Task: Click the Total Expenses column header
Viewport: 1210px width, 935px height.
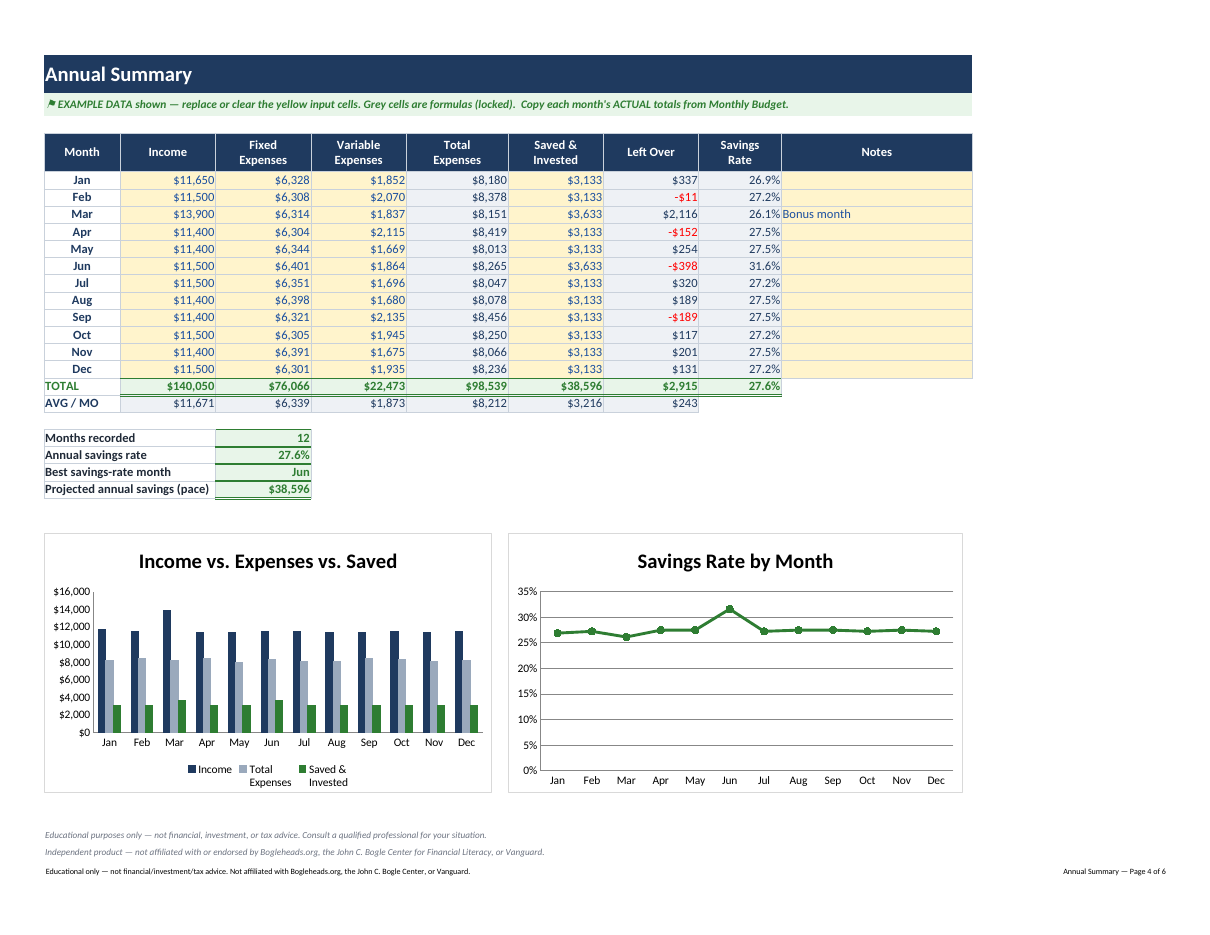Action: point(457,152)
